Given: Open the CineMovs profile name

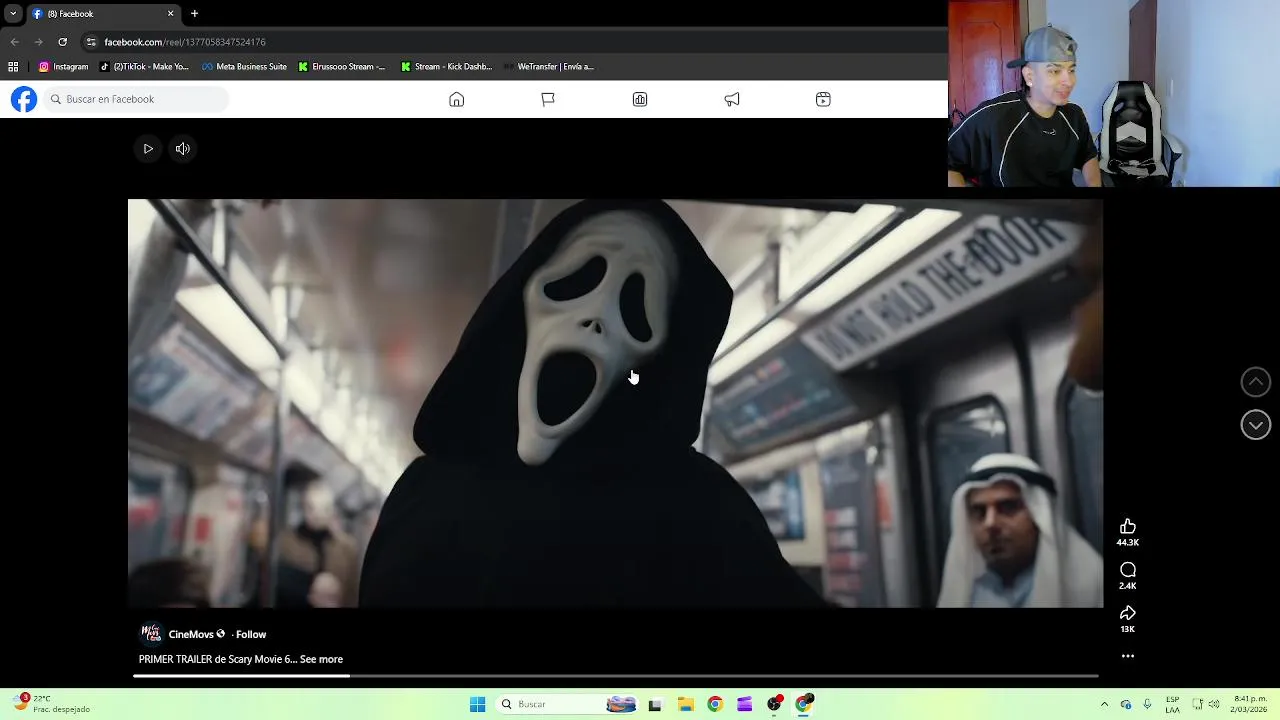Looking at the screenshot, I should (x=191, y=634).
